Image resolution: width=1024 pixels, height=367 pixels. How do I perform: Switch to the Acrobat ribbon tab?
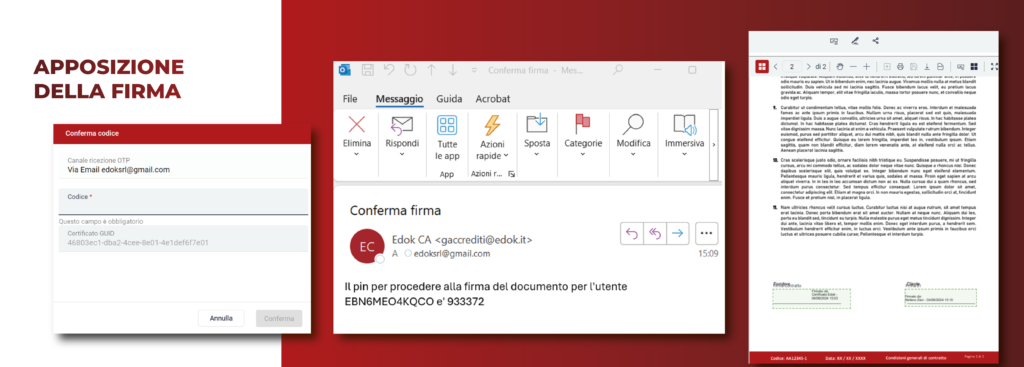coord(492,99)
